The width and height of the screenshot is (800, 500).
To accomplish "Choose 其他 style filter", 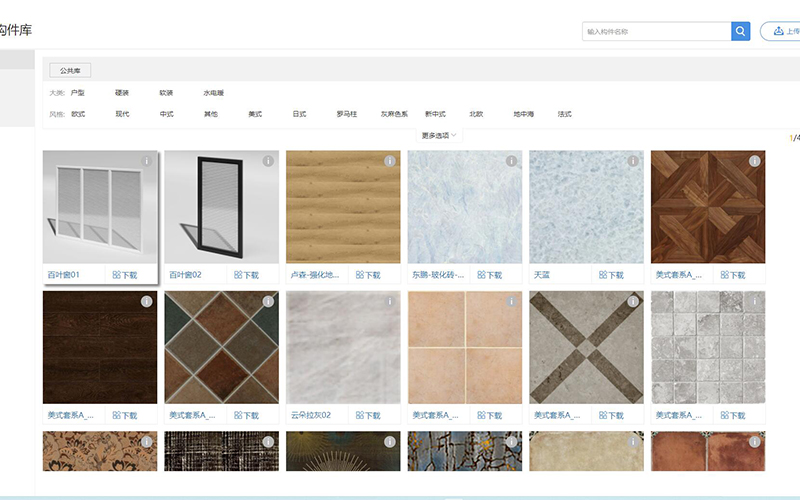I will coord(211,114).
